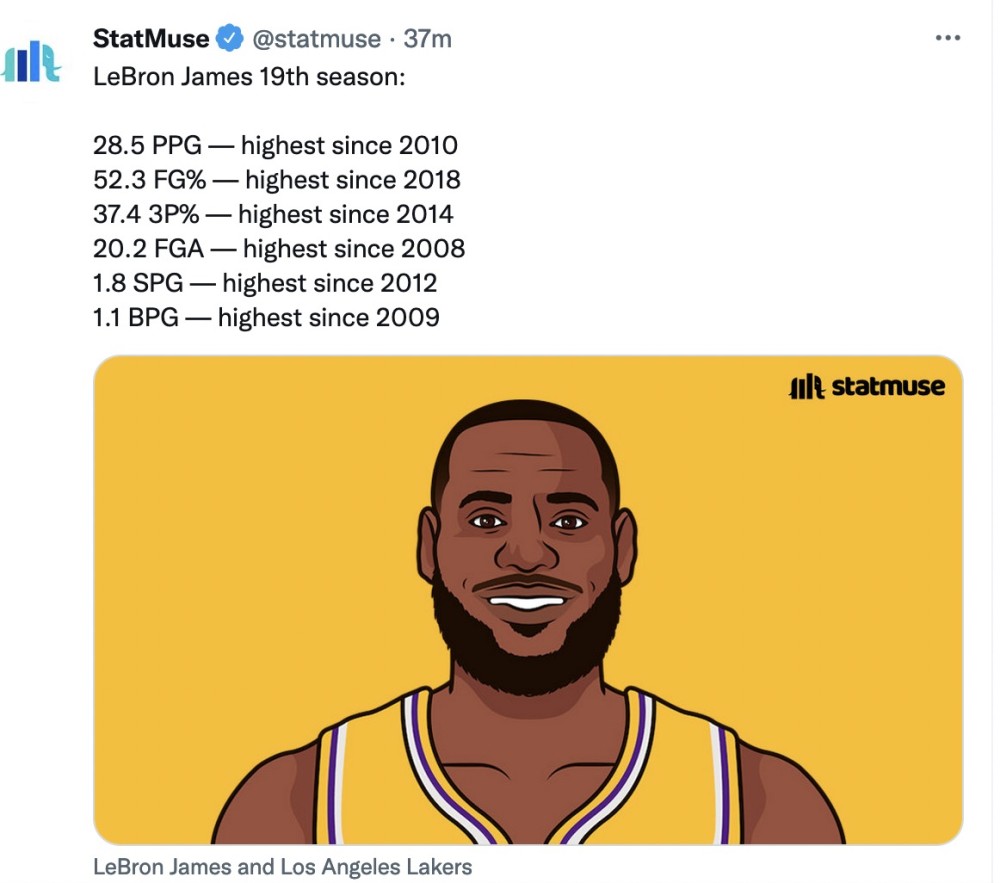Click the bar-chart glyph in the watermark
The width and height of the screenshot is (1000, 883).
805,386
